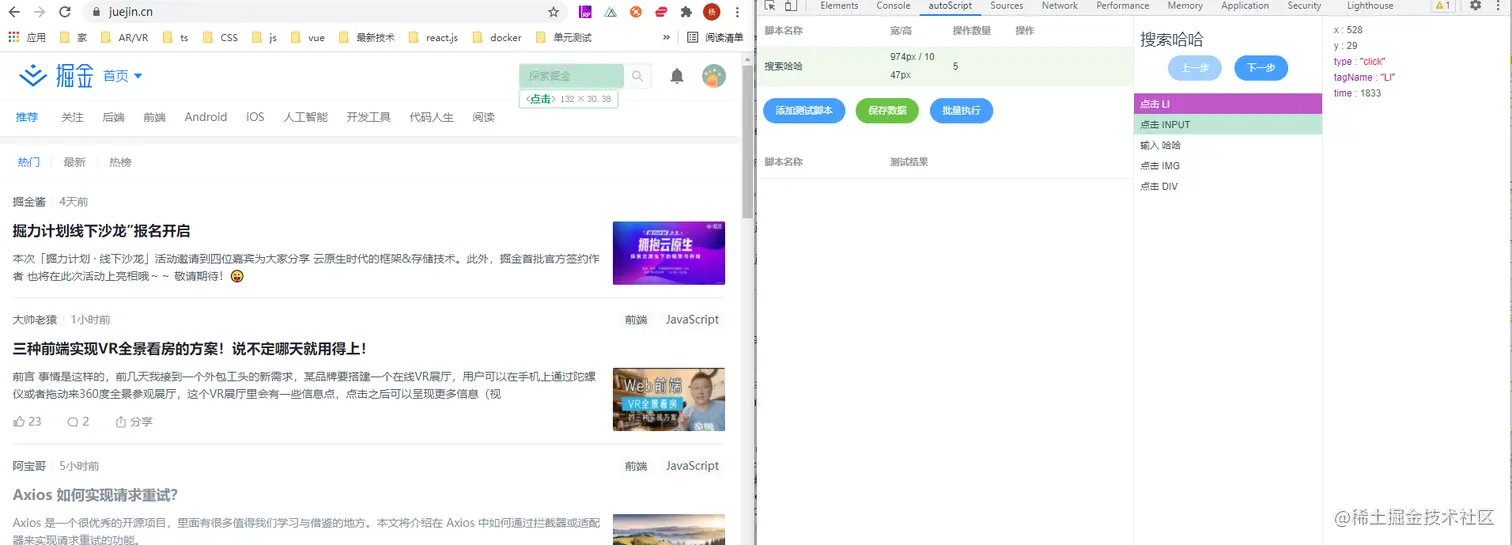Select the 推荐 category tab
Image resolution: width=1512 pixels, height=545 pixels.
27,117
